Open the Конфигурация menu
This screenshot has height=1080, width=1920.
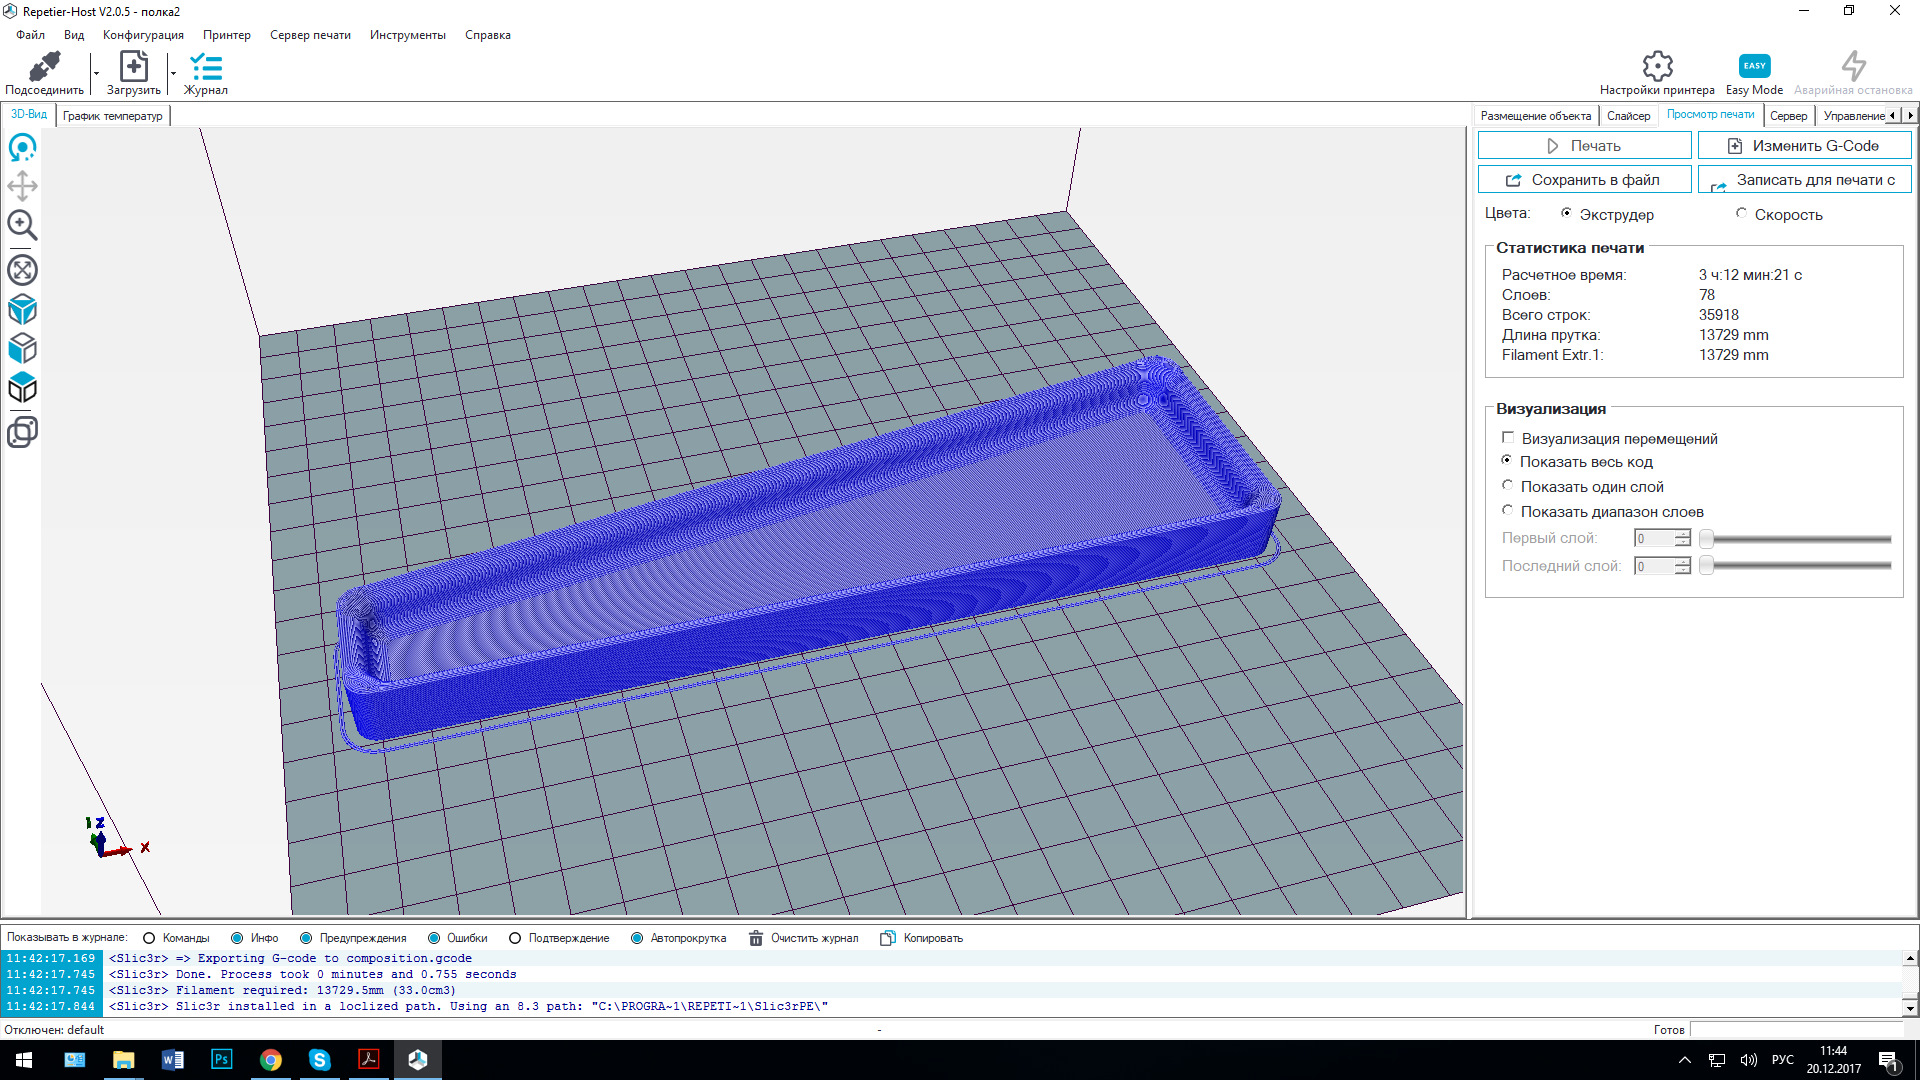143,35
